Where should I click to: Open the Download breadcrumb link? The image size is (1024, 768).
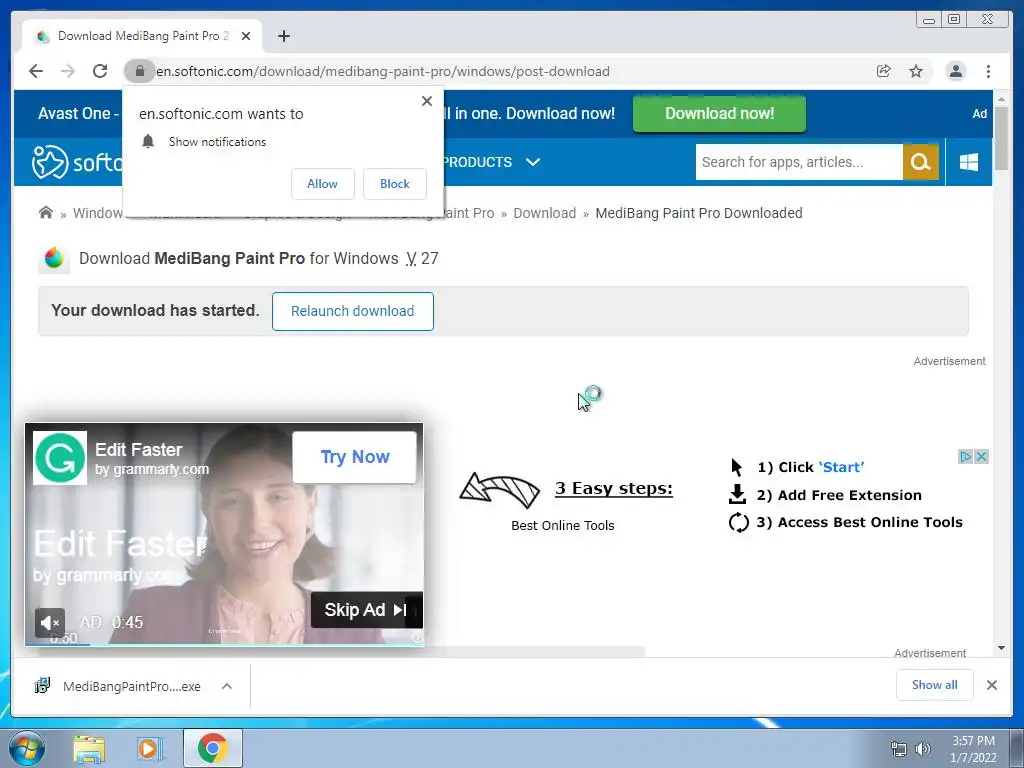tap(545, 213)
